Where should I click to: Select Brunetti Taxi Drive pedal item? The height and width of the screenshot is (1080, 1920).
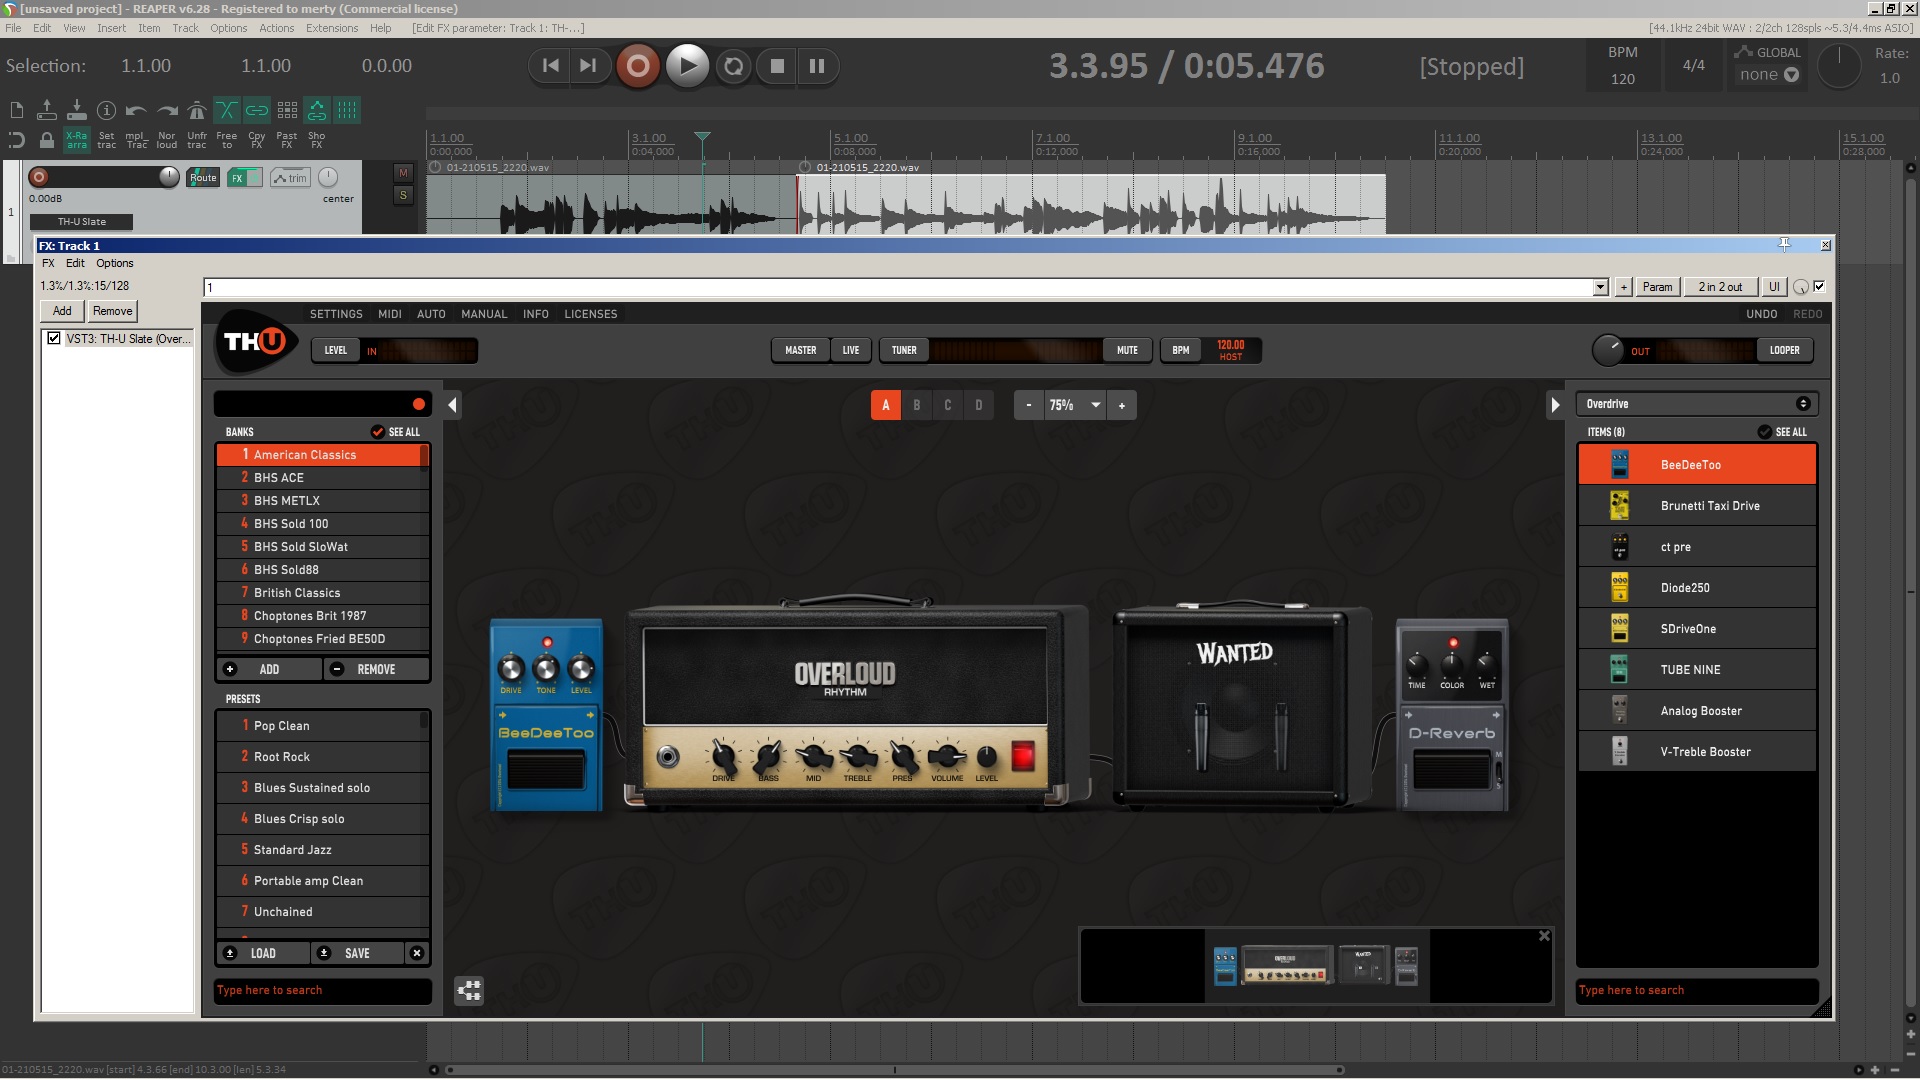pyautogui.click(x=1697, y=506)
